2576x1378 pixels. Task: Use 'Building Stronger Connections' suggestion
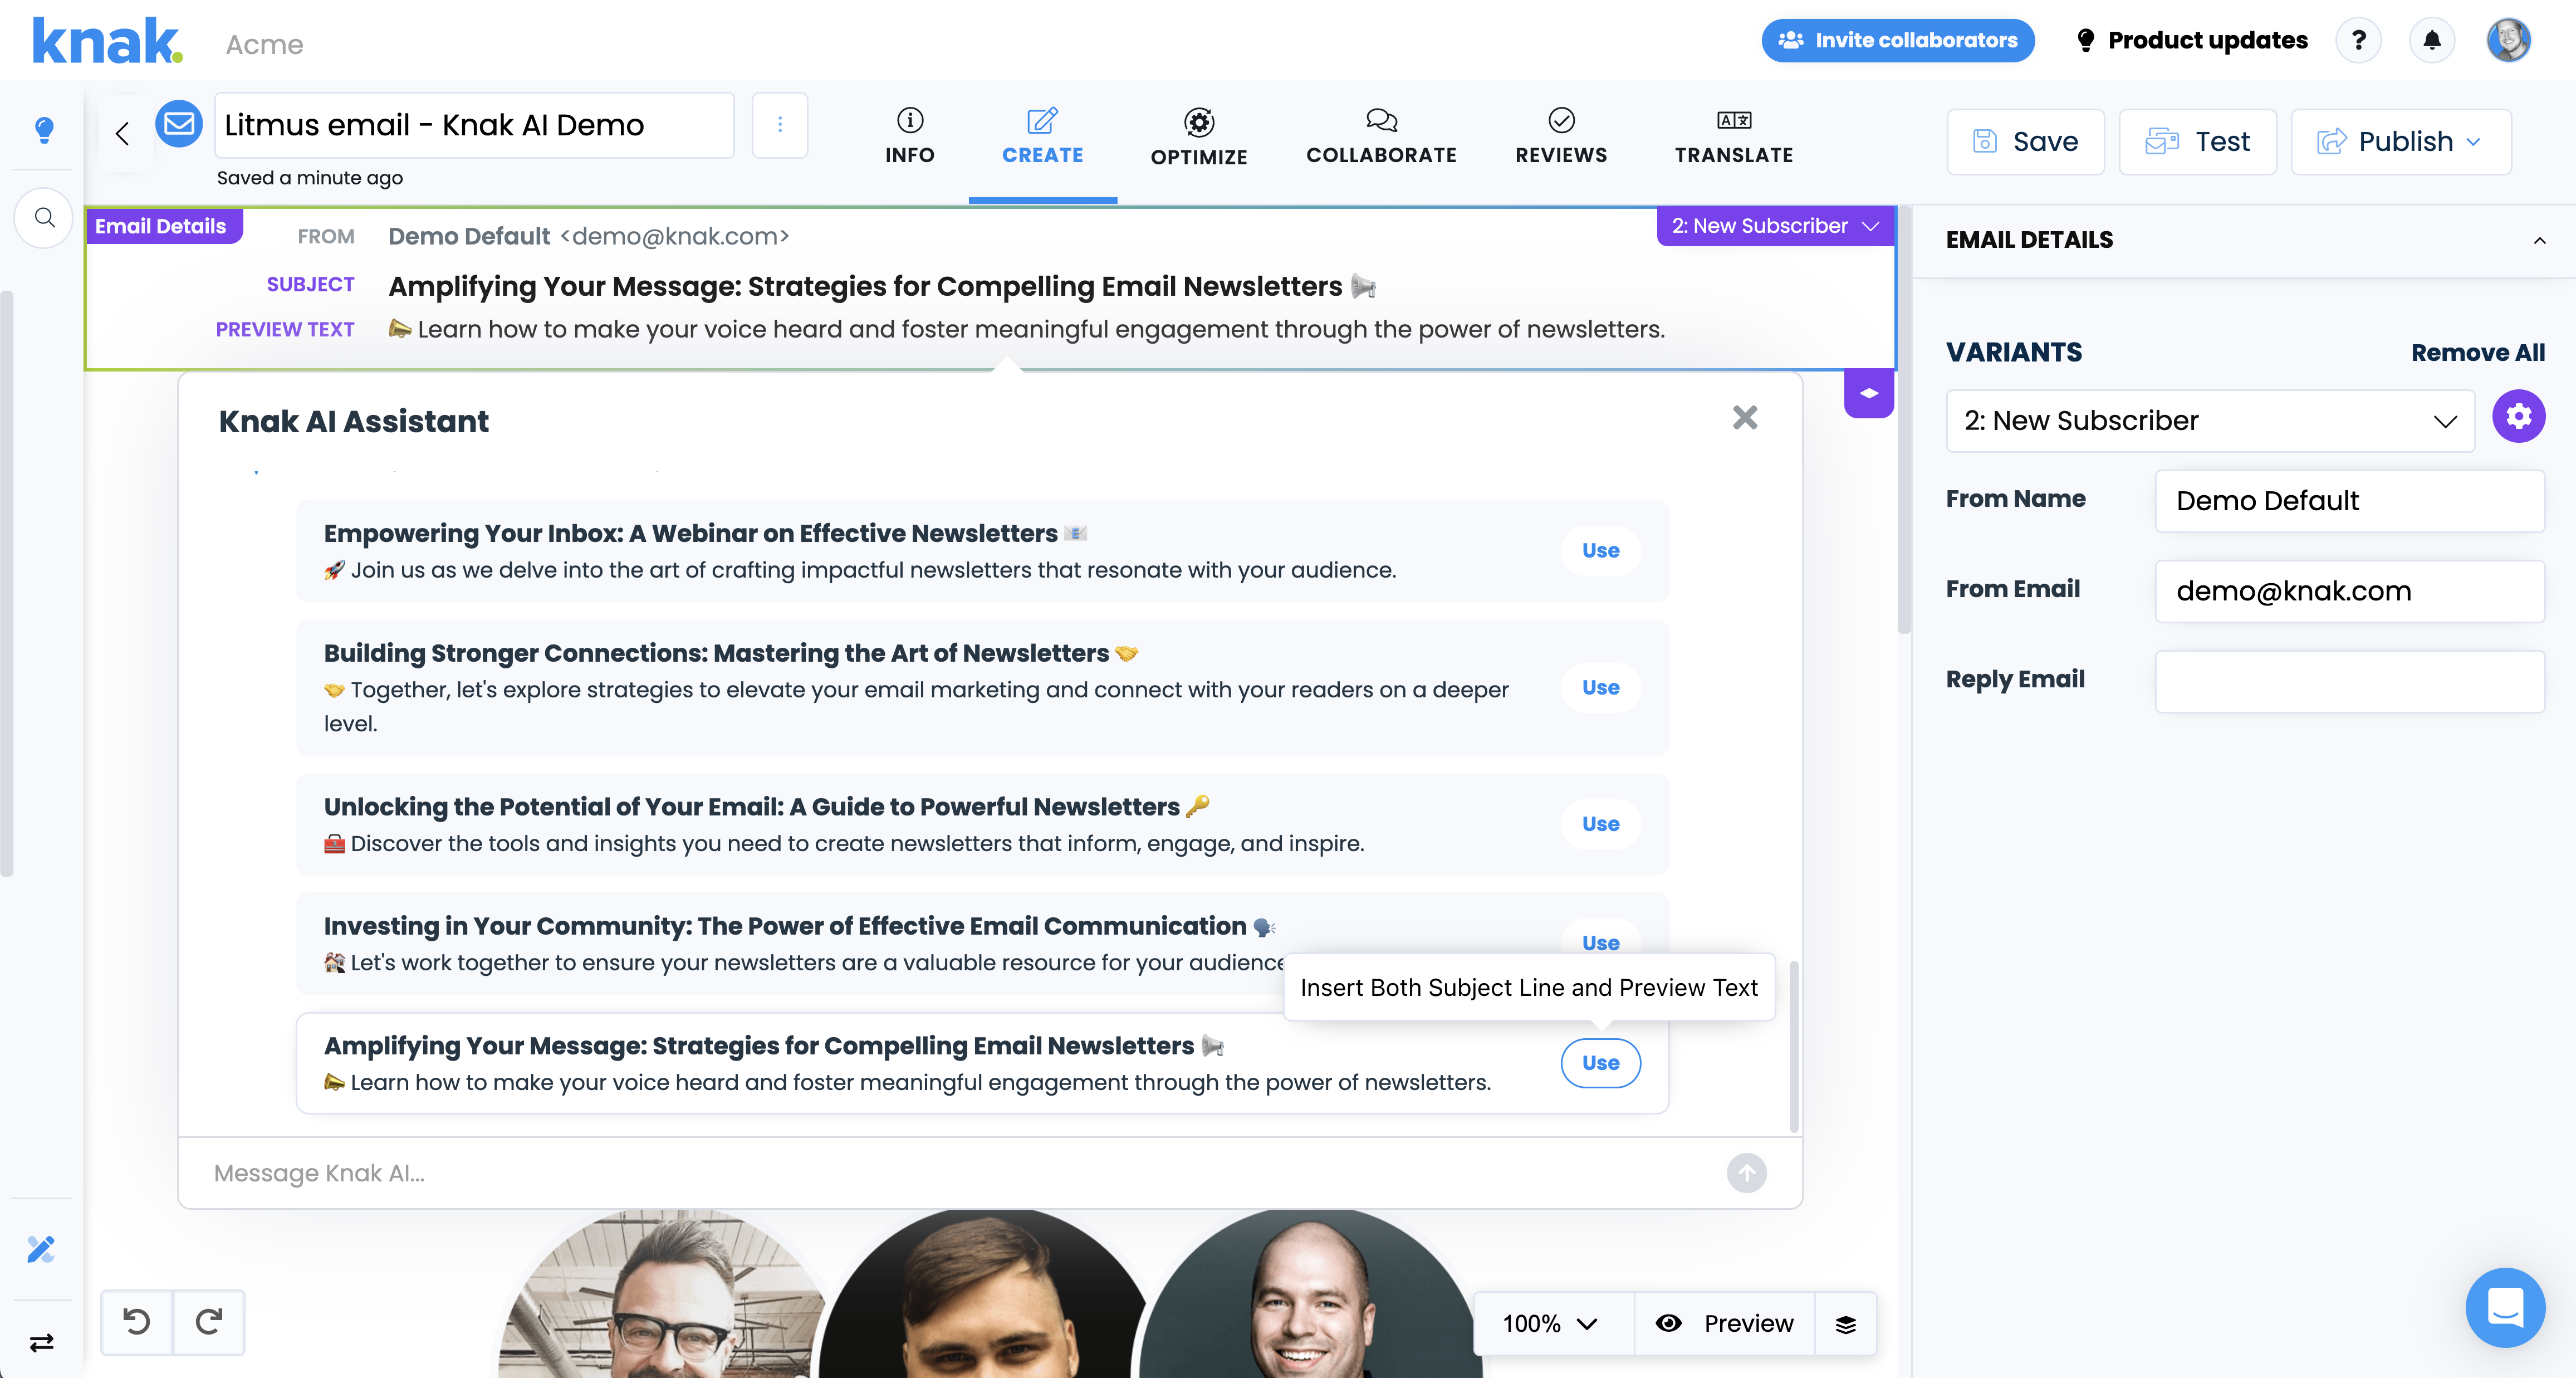pyautogui.click(x=1600, y=688)
